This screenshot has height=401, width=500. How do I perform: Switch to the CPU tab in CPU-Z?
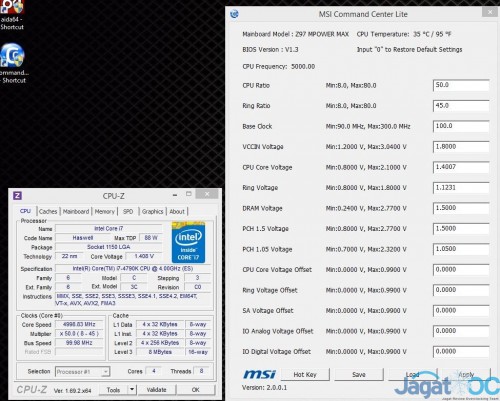(x=25, y=211)
